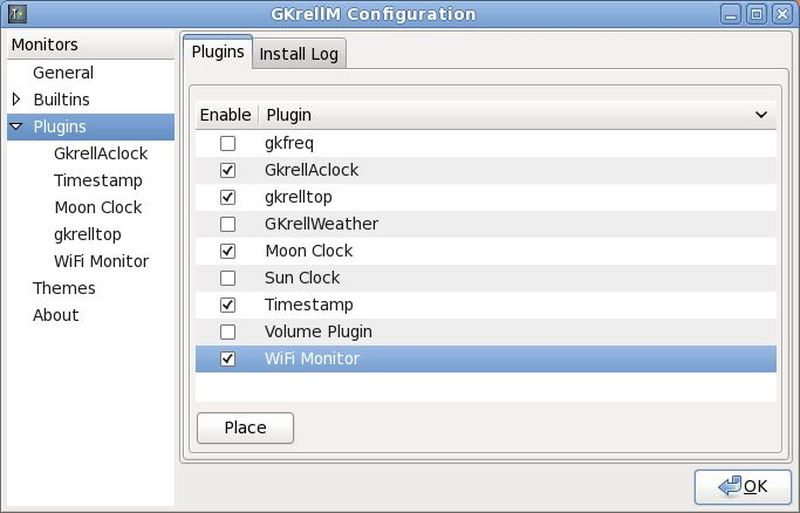Collapse the Plugins tree node
800x513 pixels.
point(16,127)
